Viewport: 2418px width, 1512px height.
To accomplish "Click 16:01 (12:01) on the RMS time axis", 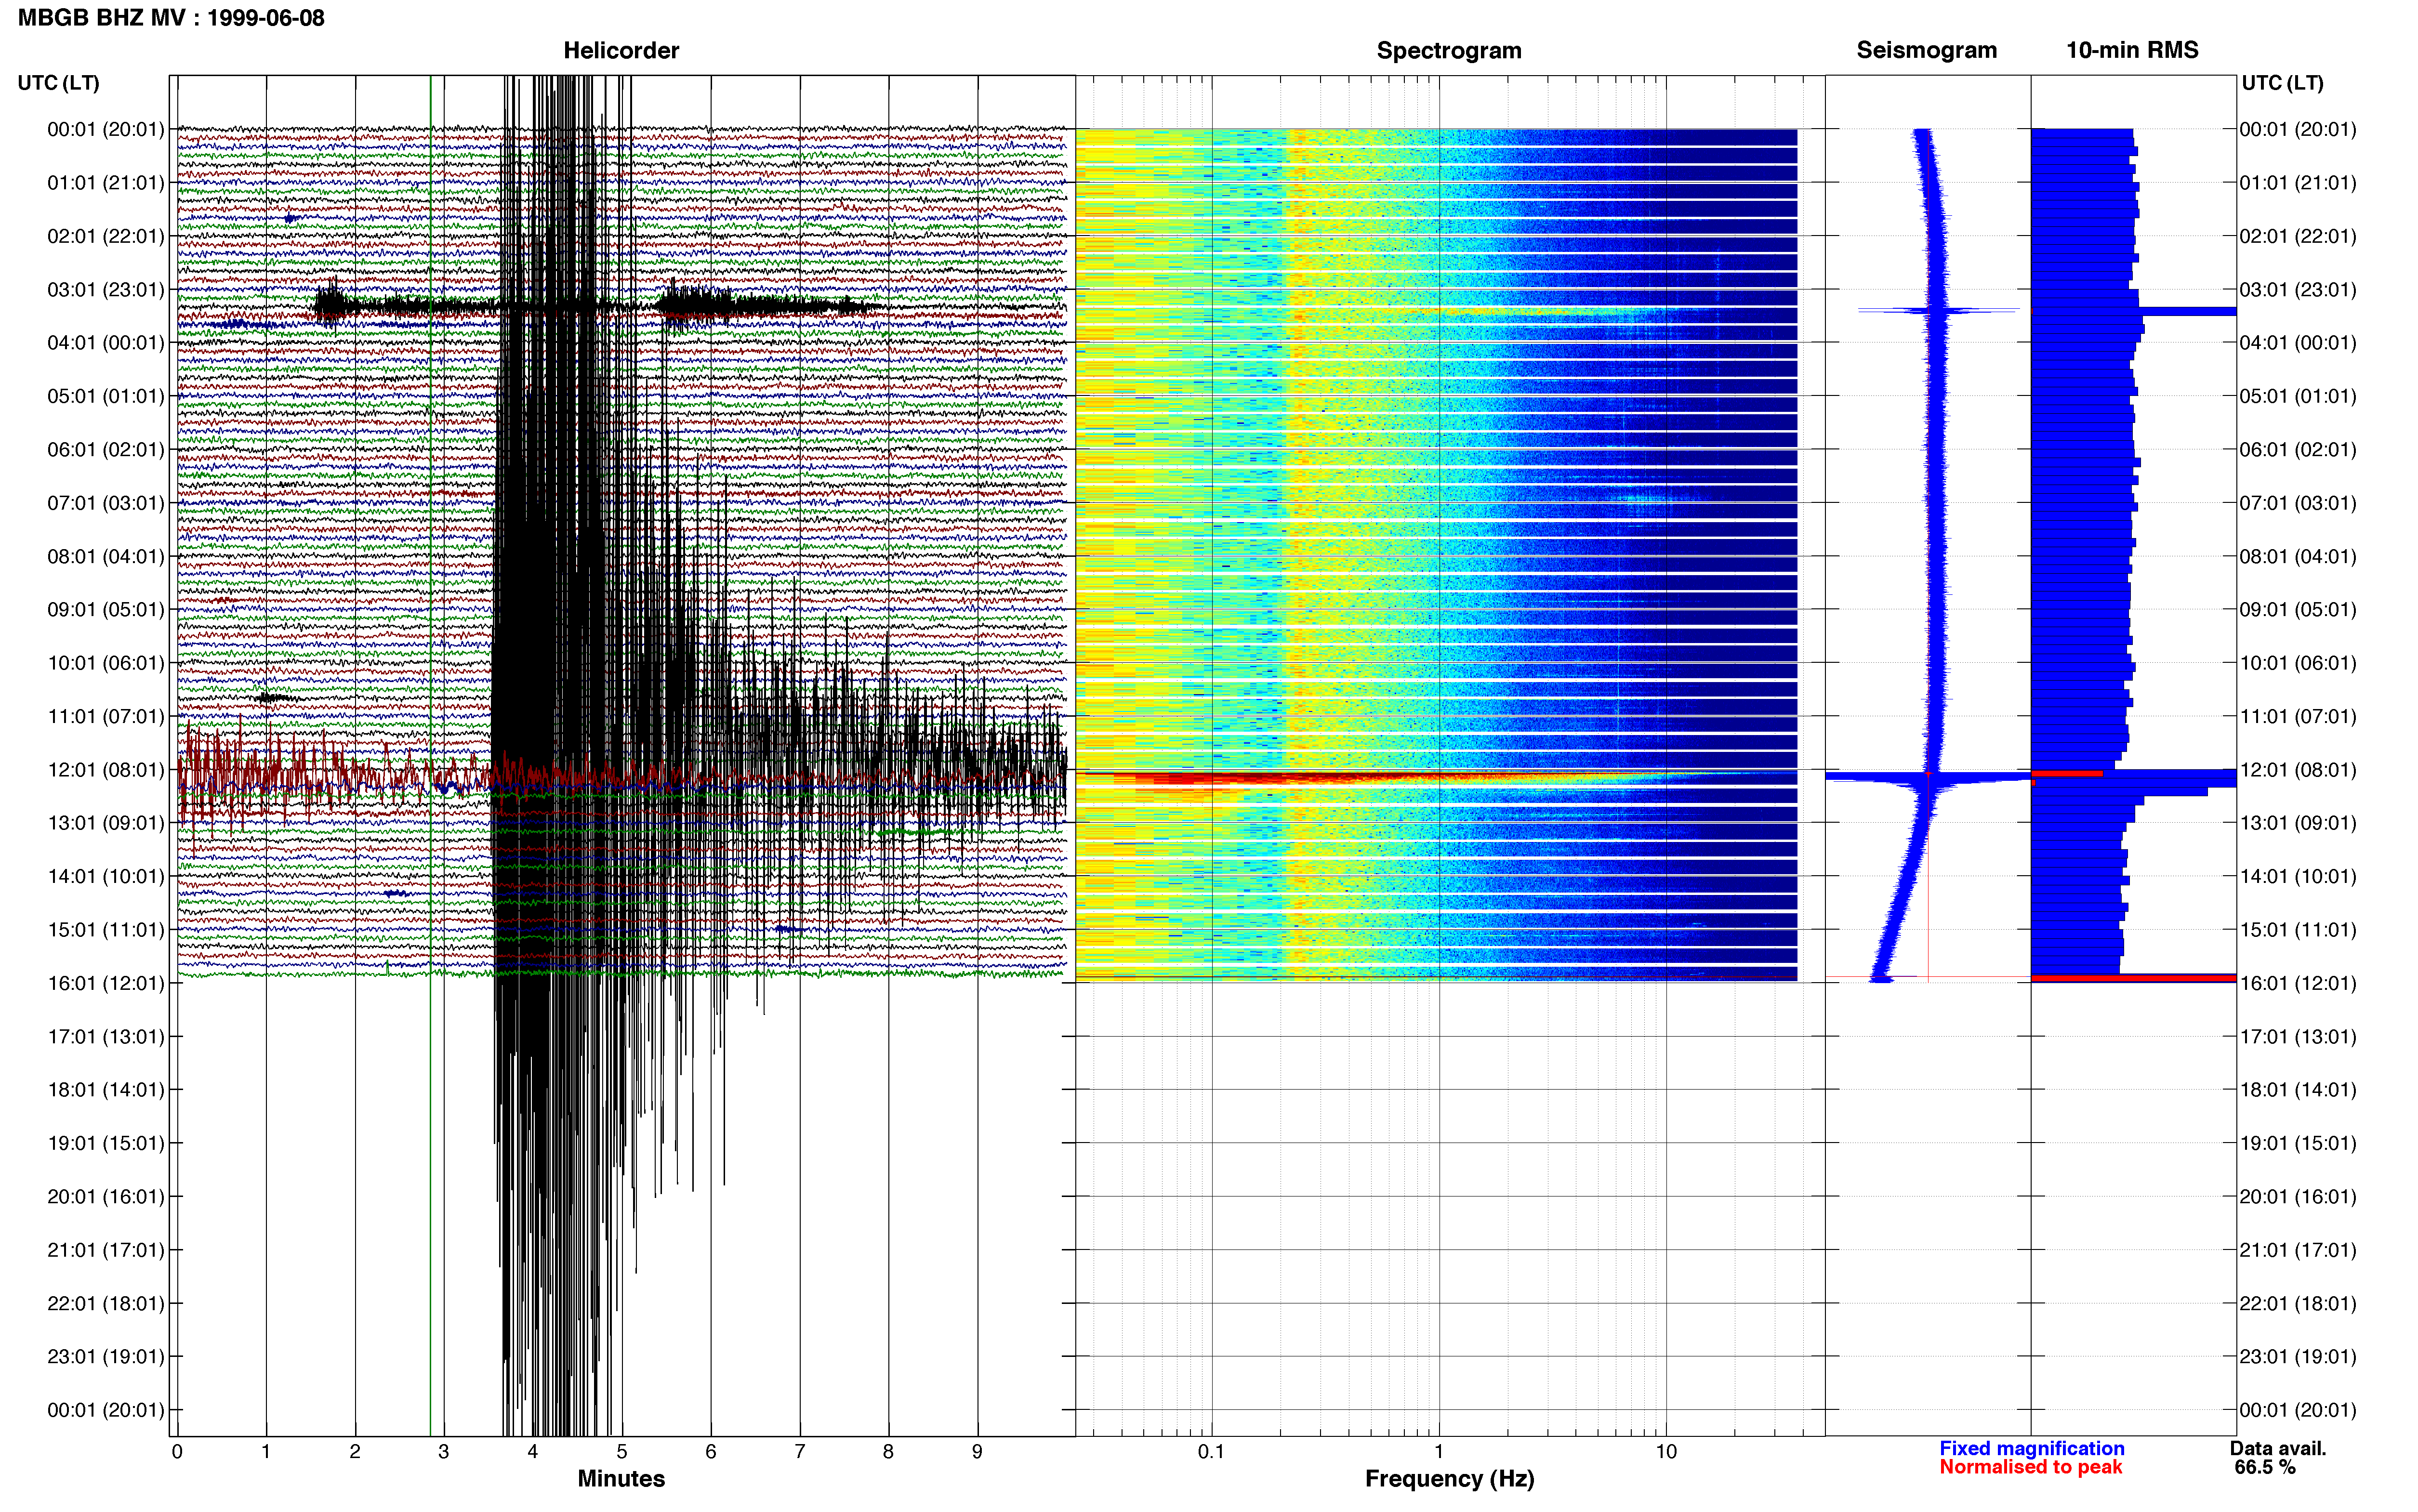I will tap(2298, 983).
